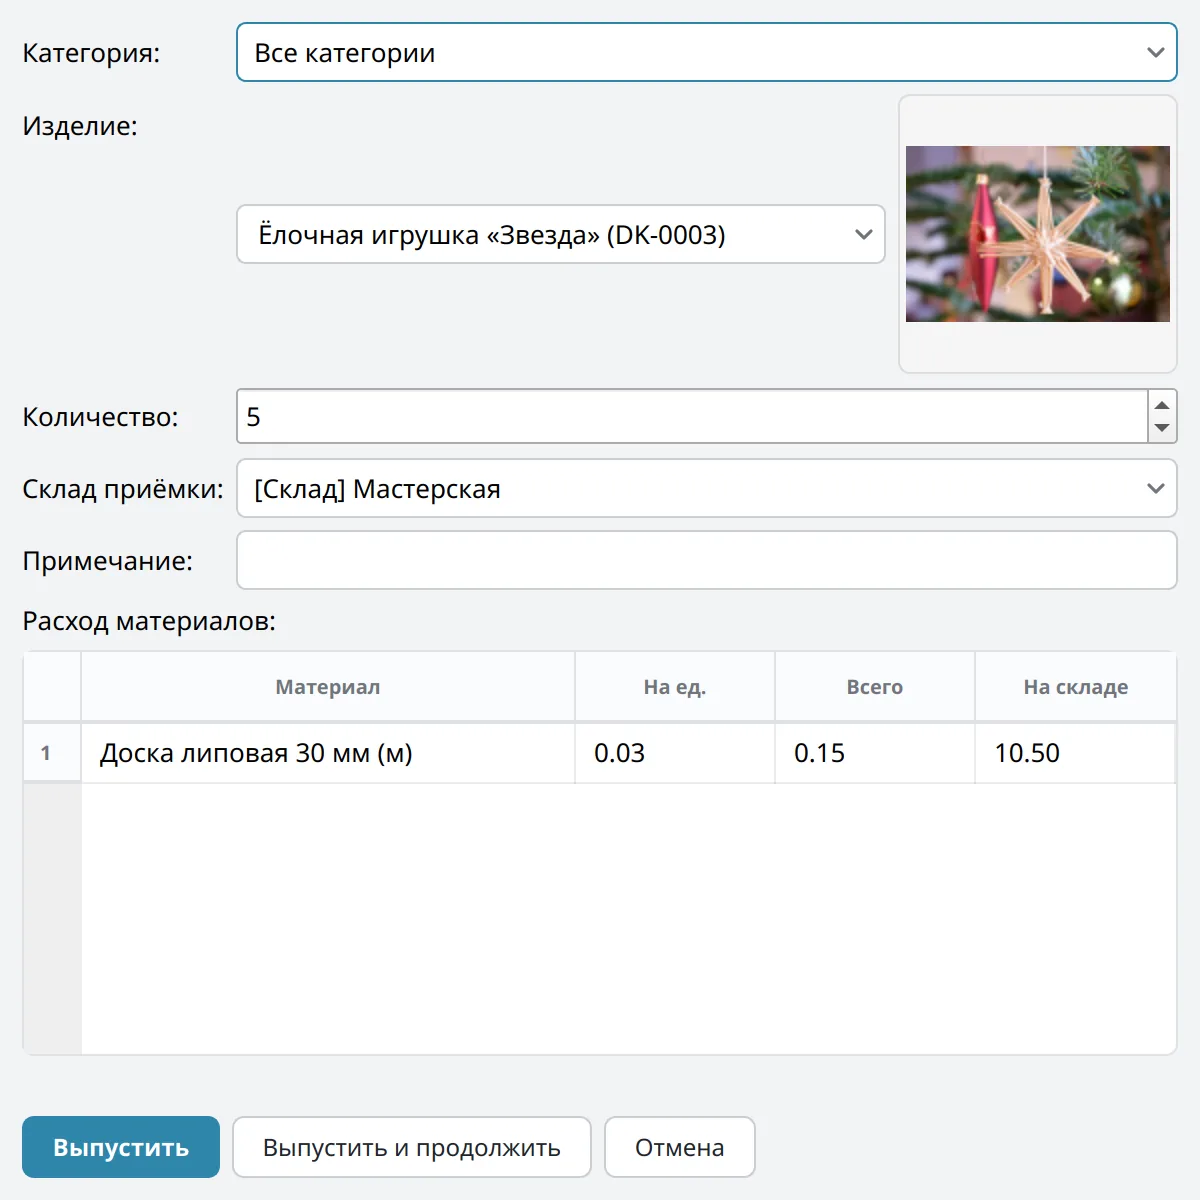Screen dimensions: 1200x1200
Task: Select the Доска липовая 30 мм row cell
Action: [x=328, y=753]
